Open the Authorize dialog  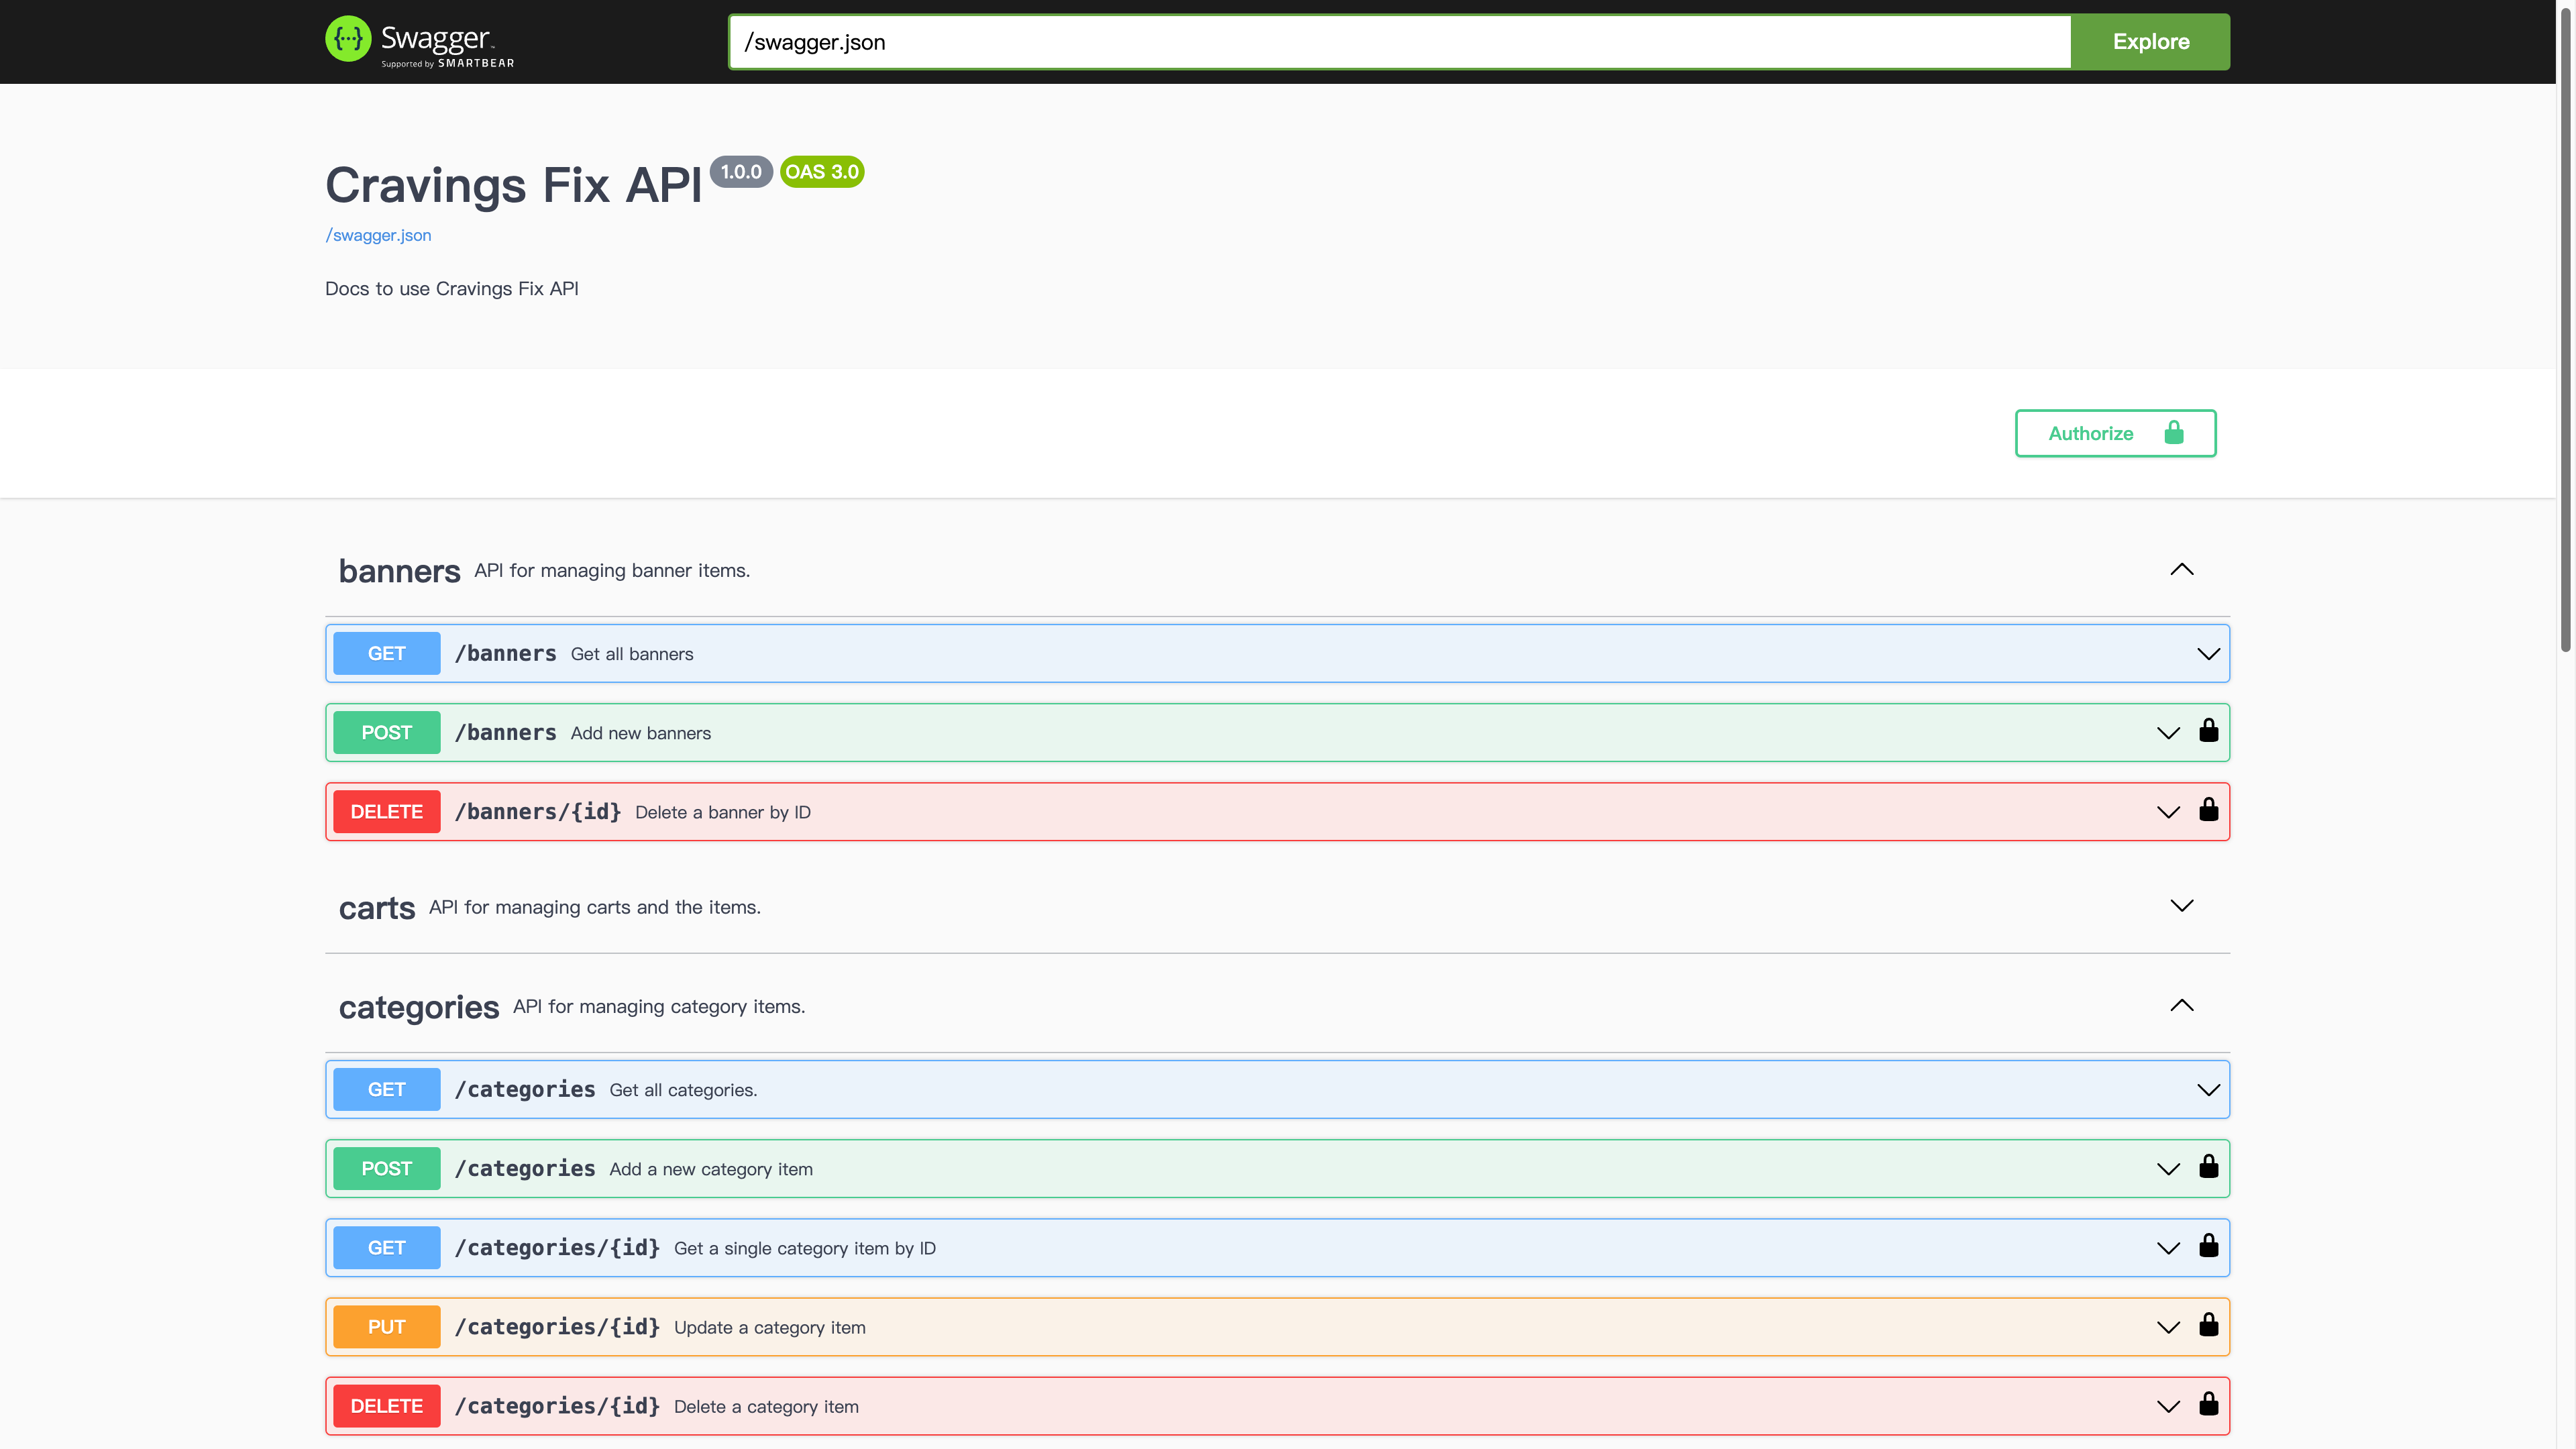tap(2114, 433)
